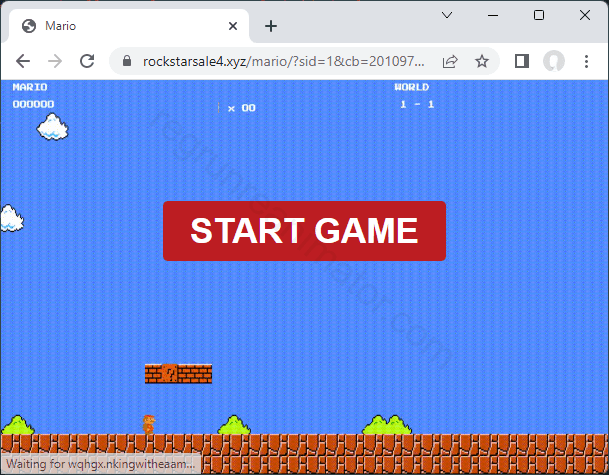Screen dimensions: 609x475
Task: Open the Chrome three-dot menu
Action: coord(586,61)
